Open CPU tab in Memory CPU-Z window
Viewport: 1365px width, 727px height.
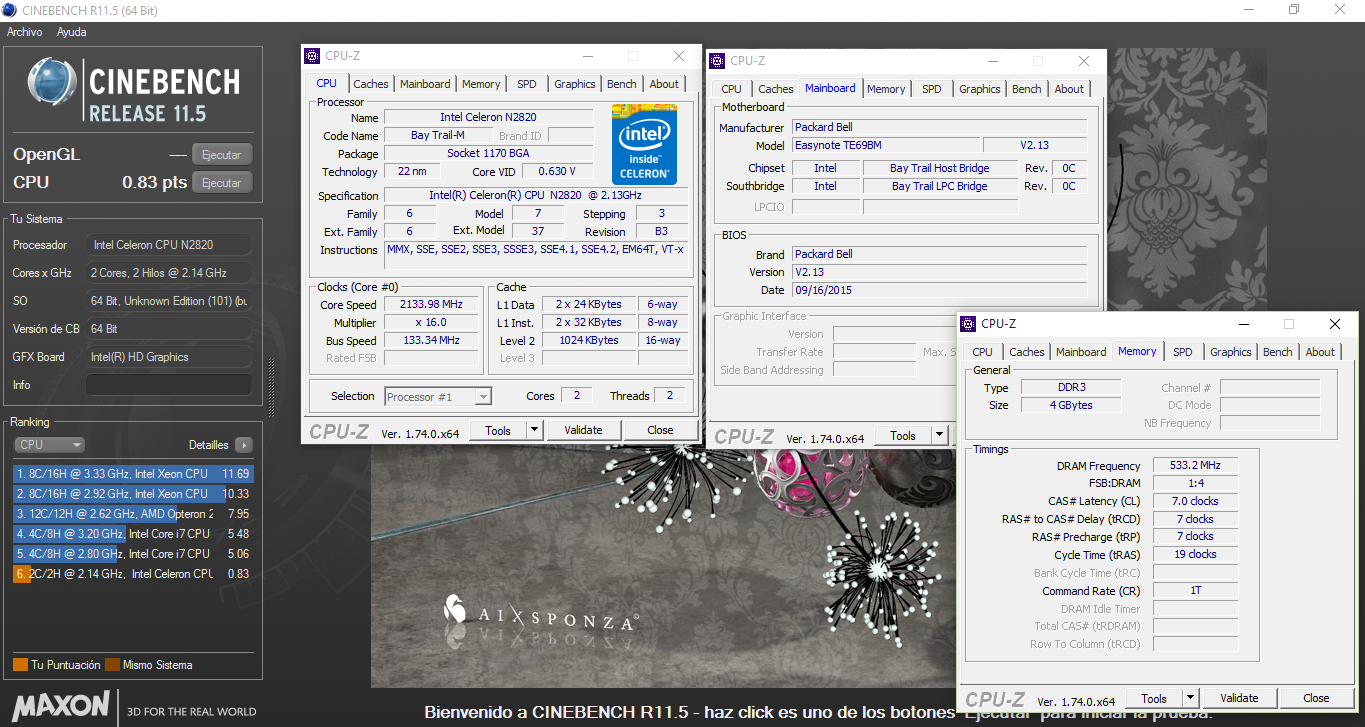pos(982,352)
